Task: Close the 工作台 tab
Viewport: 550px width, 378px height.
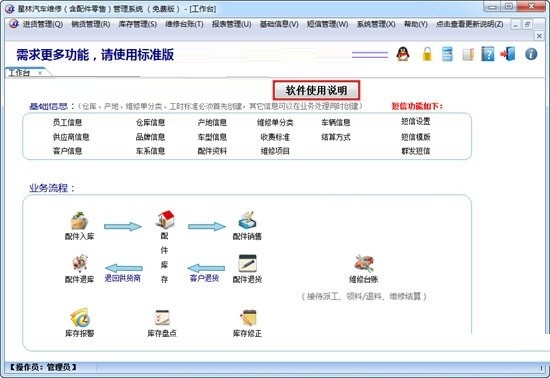Action: click(x=40, y=73)
